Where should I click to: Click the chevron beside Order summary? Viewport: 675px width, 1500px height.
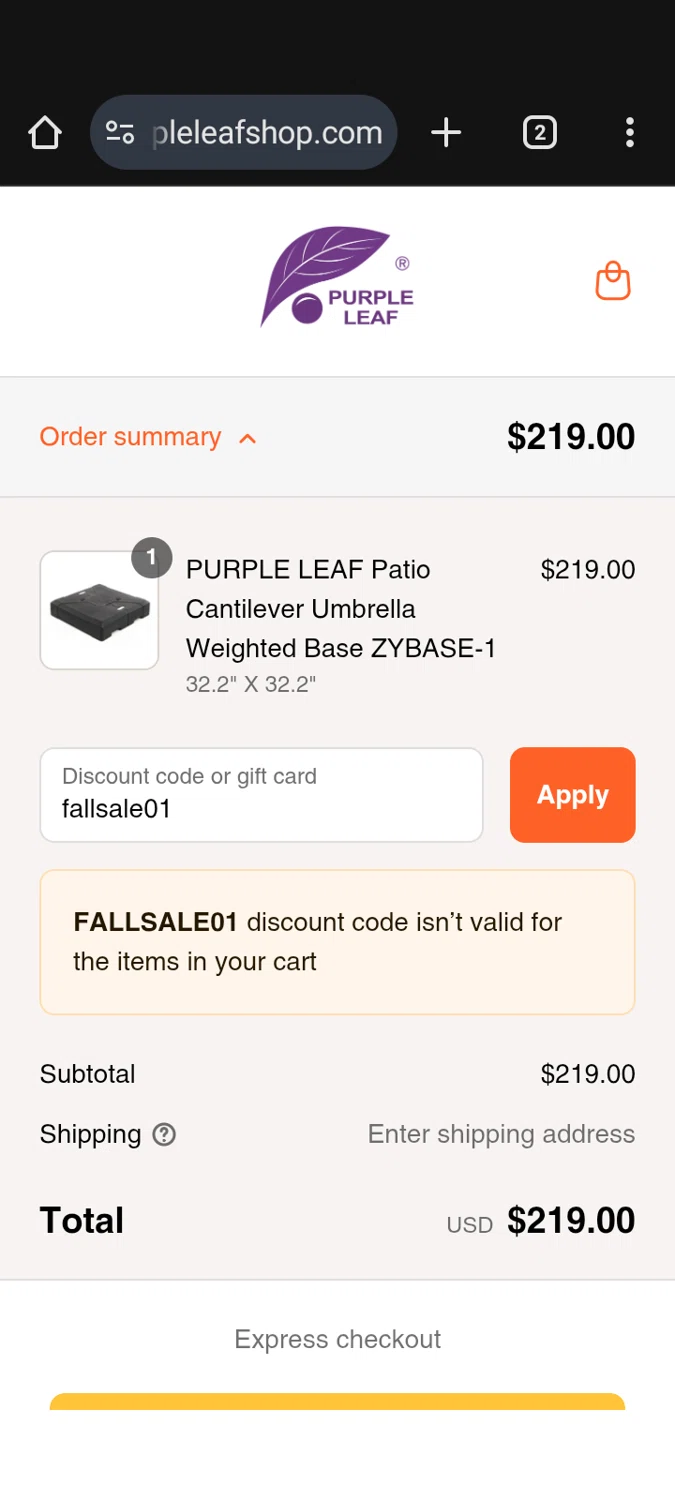[x=248, y=438]
